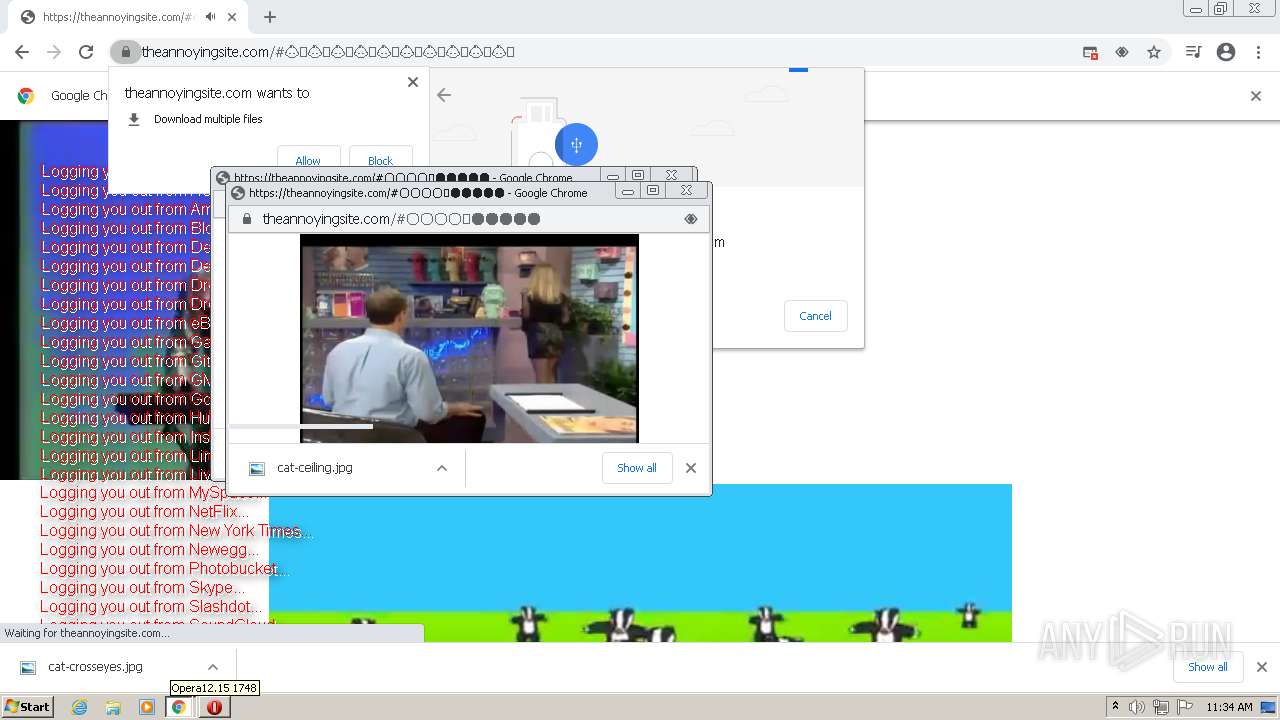Screen dimensions: 1280x720
Task: Click the 11:34 AM system clock
Action: (x=1229, y=707)
